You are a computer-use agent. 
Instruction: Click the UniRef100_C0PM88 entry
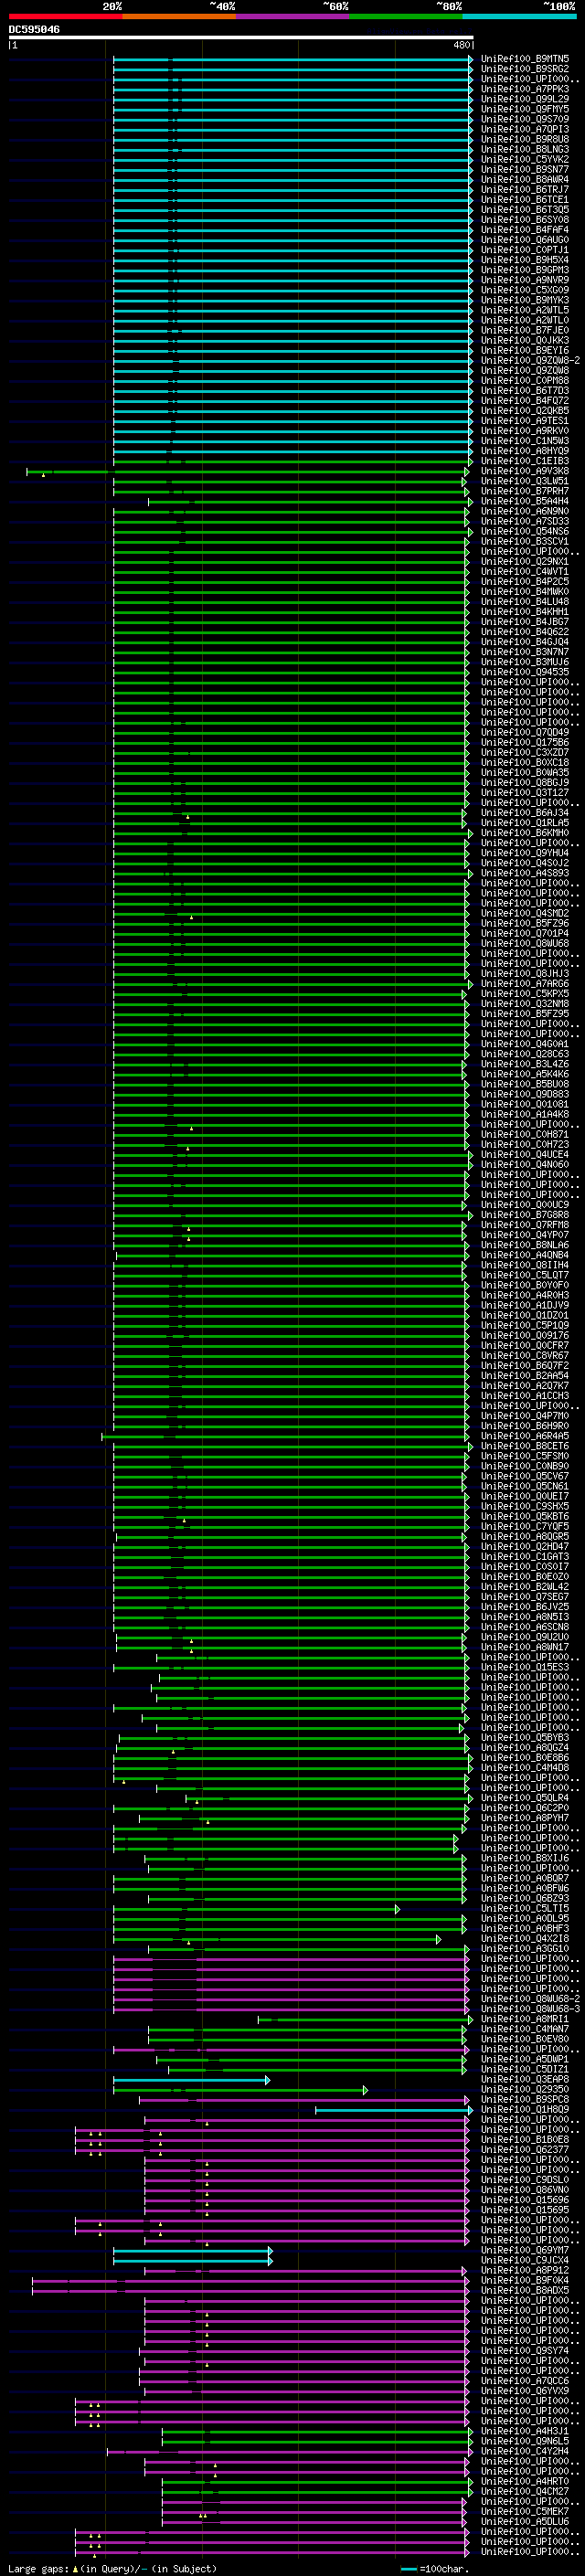click(525, 381)
